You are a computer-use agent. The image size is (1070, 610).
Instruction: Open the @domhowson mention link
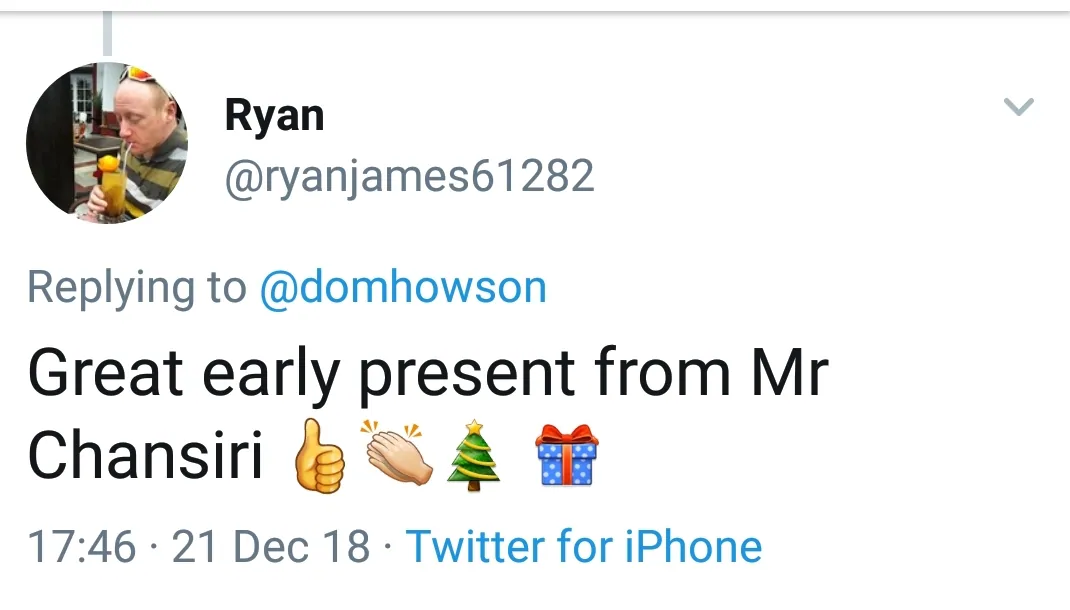(403, 288)
